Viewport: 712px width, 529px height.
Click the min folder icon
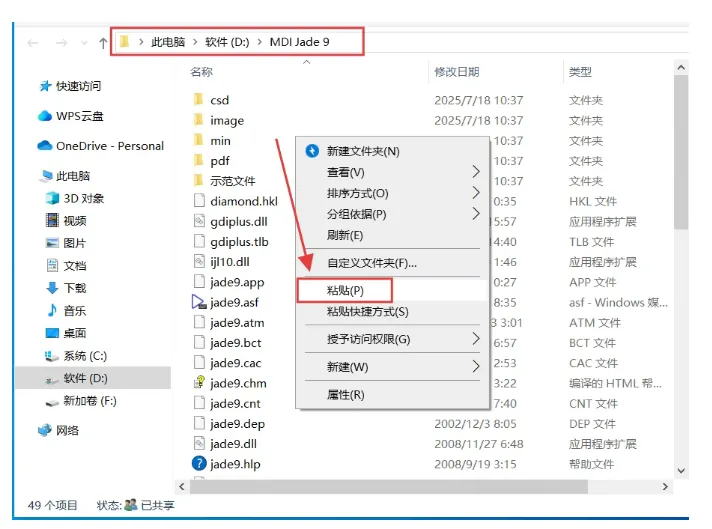coord(198,140)
